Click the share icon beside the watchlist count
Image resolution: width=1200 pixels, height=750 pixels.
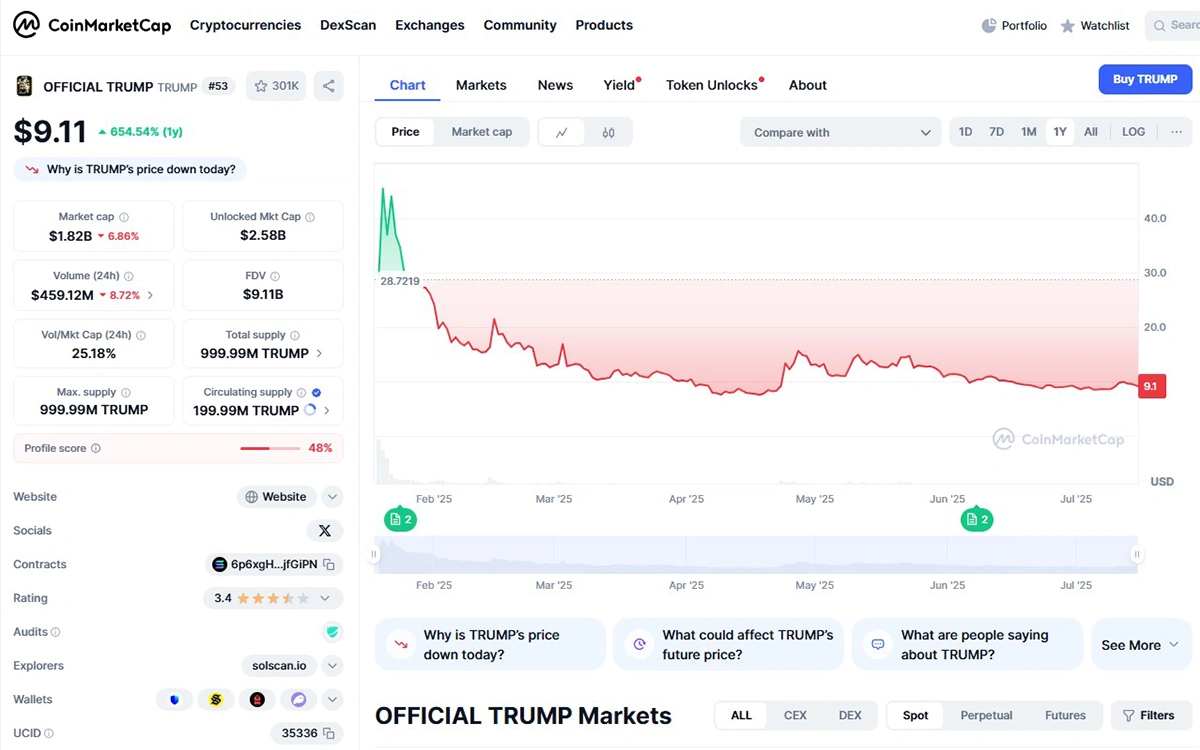click(328, 86)
